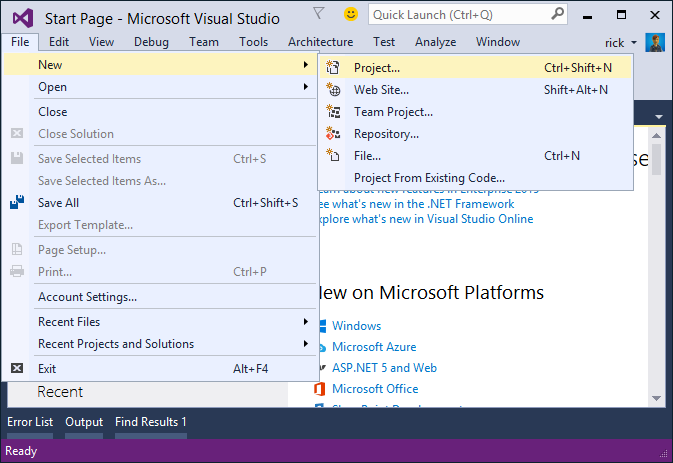This screenshot has height=463, width=673.
Task: Click the Ready status bar text
Action: [x=21, y=451]
